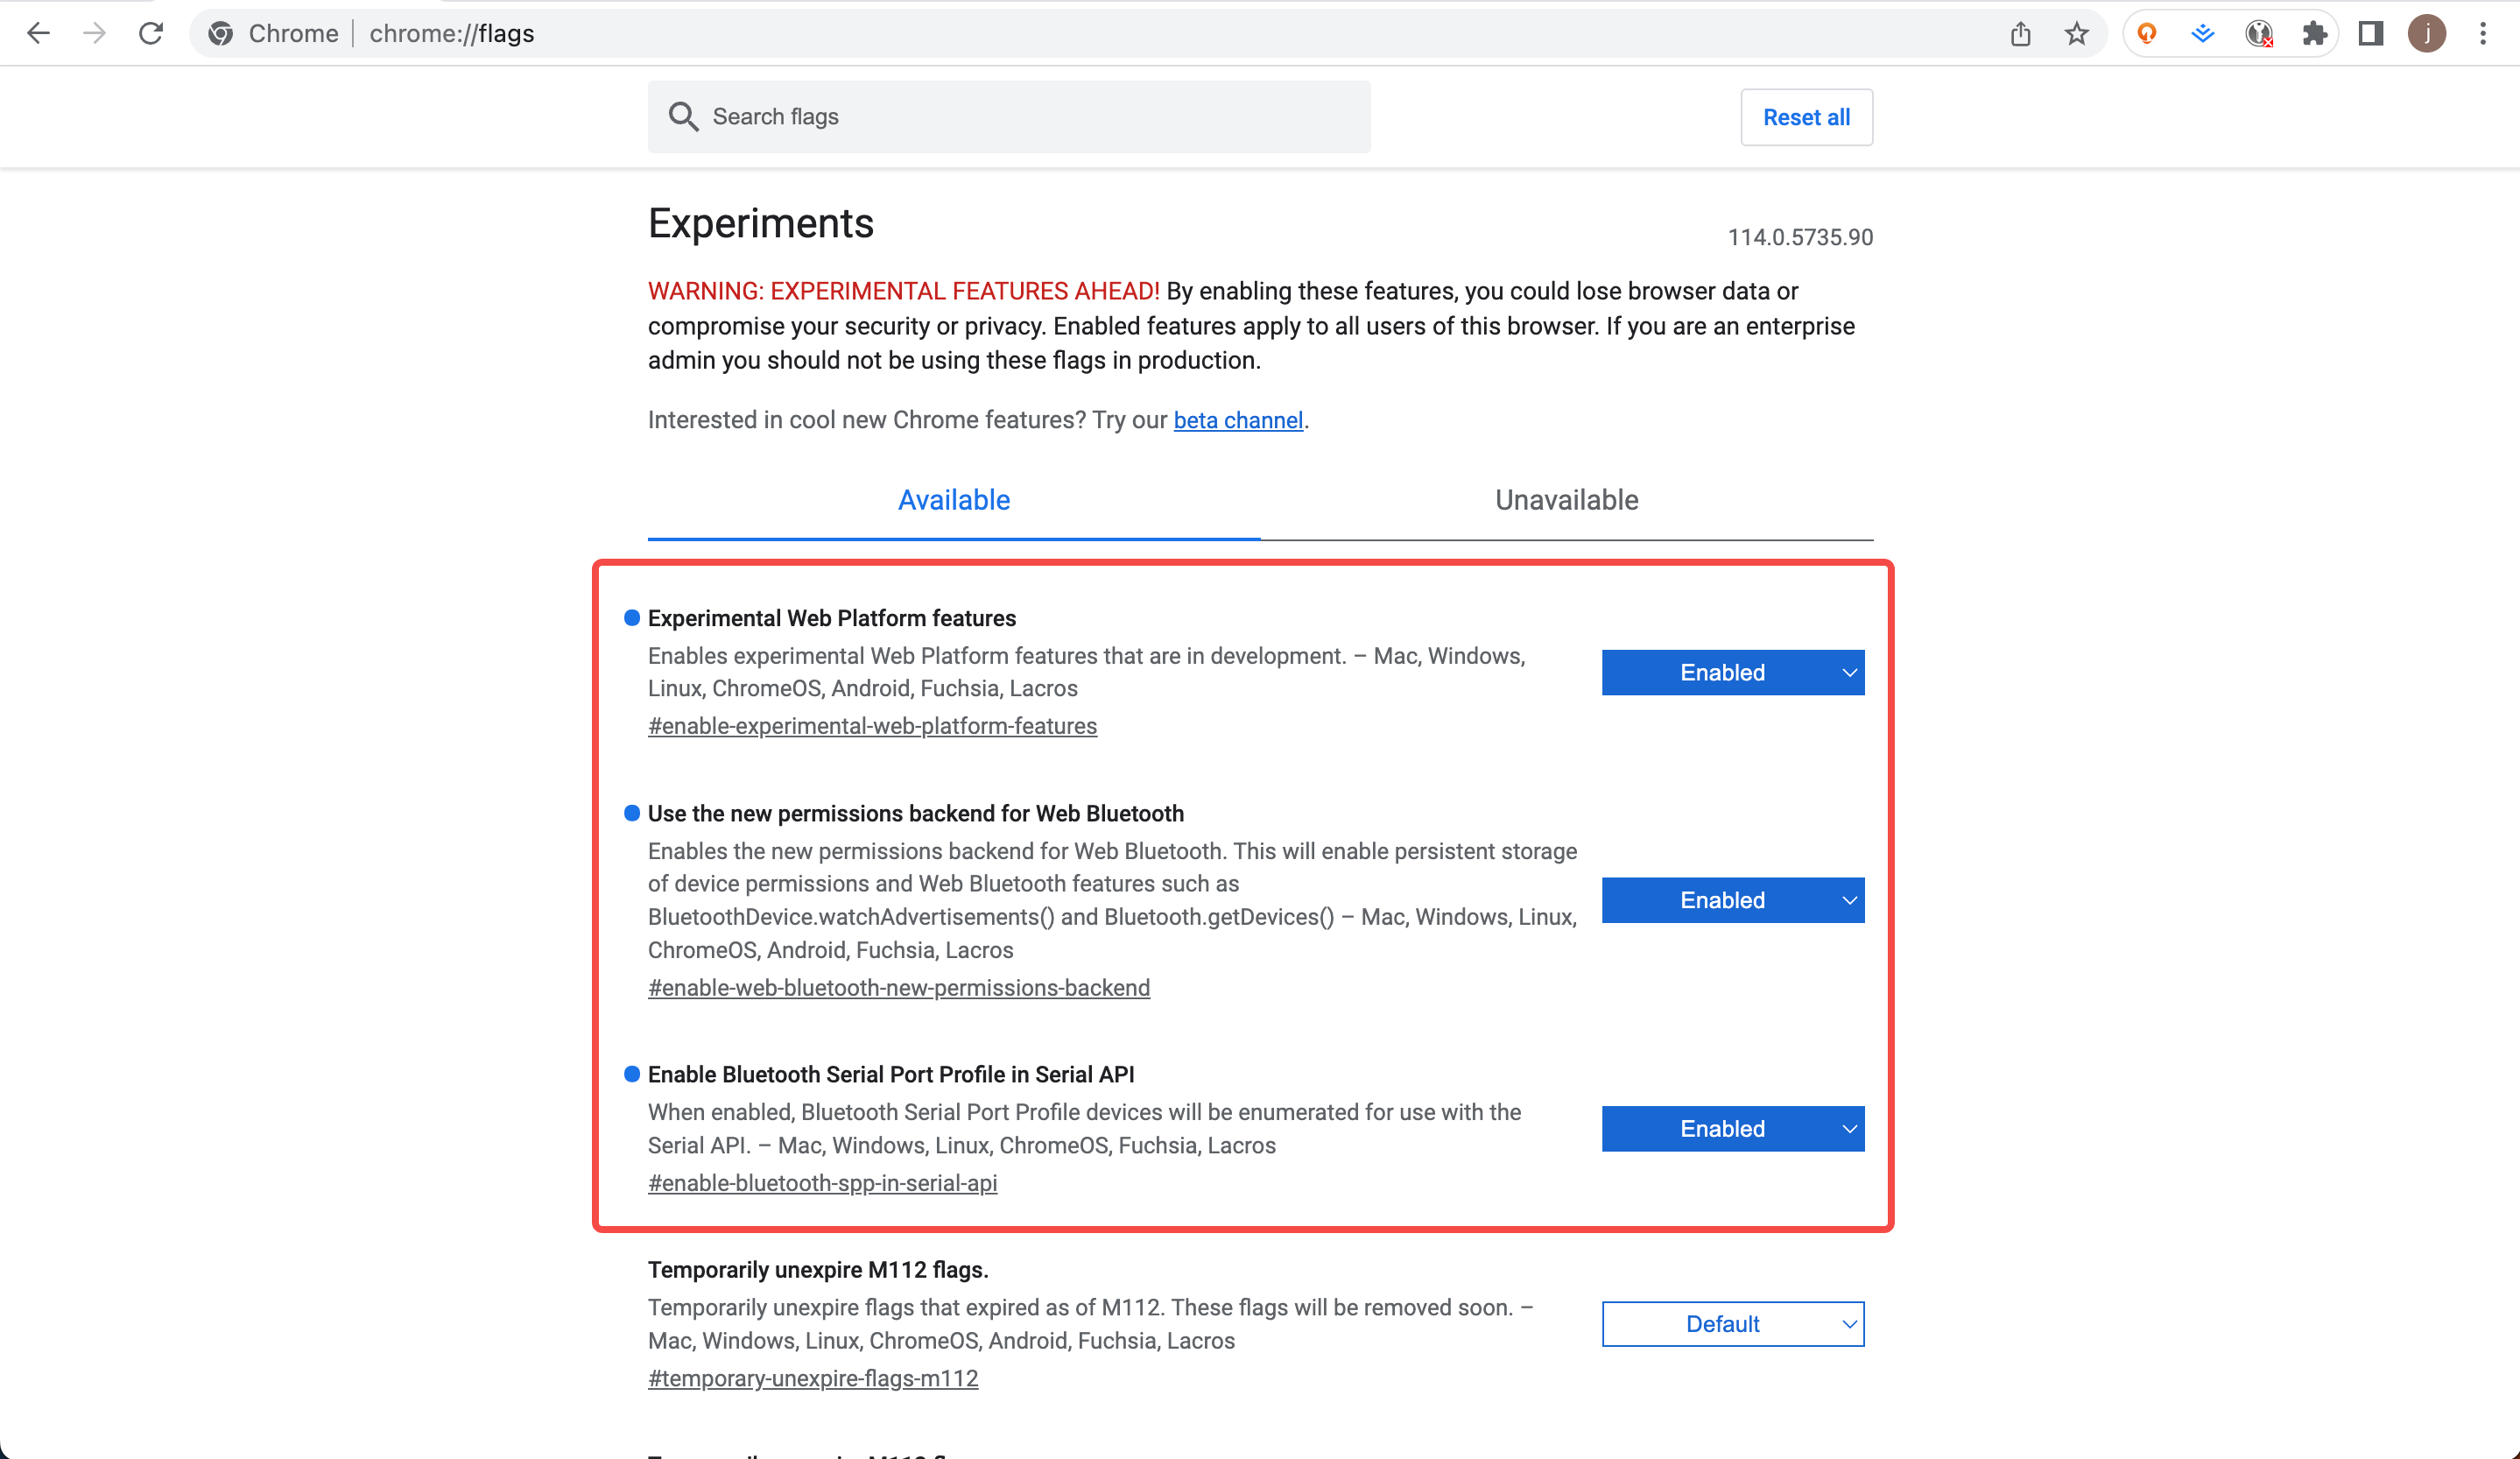
Task: Click the forward navigation arrow
Action: (94, 33)
